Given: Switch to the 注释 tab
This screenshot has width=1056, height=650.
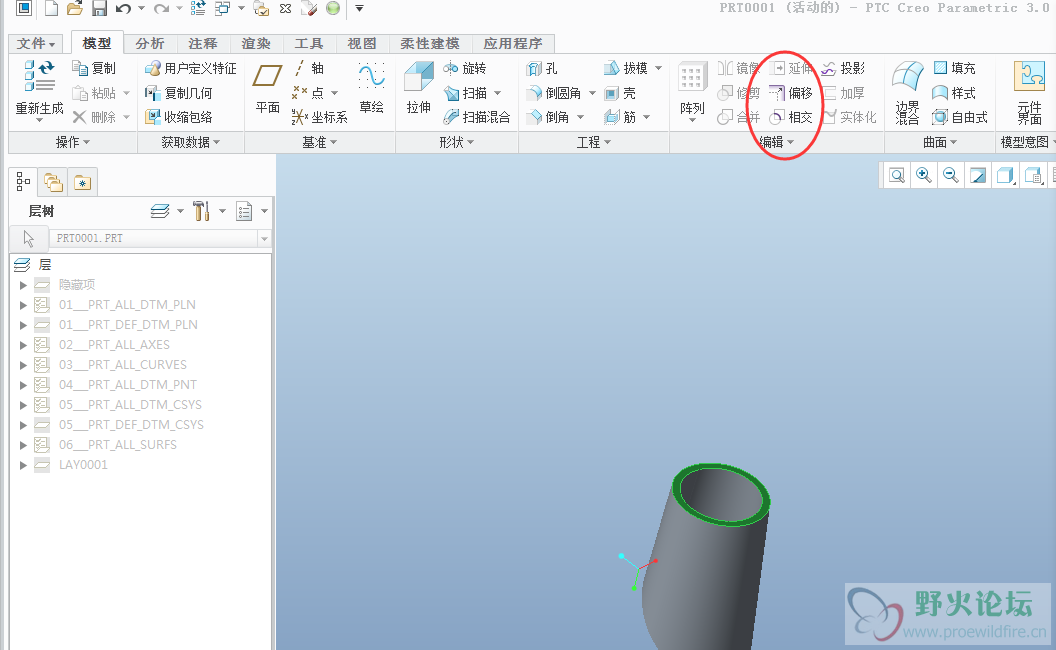Looking at the screenshot, I should point(203,43).
